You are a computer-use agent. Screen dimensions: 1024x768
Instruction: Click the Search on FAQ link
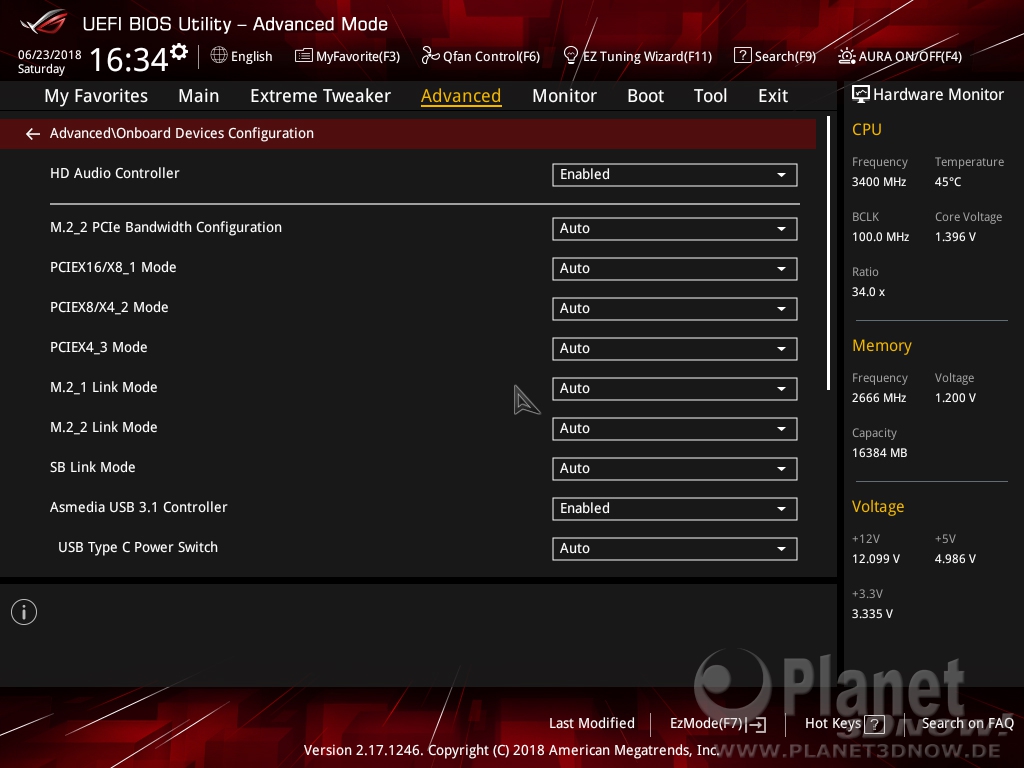click(x=967, y=724)
